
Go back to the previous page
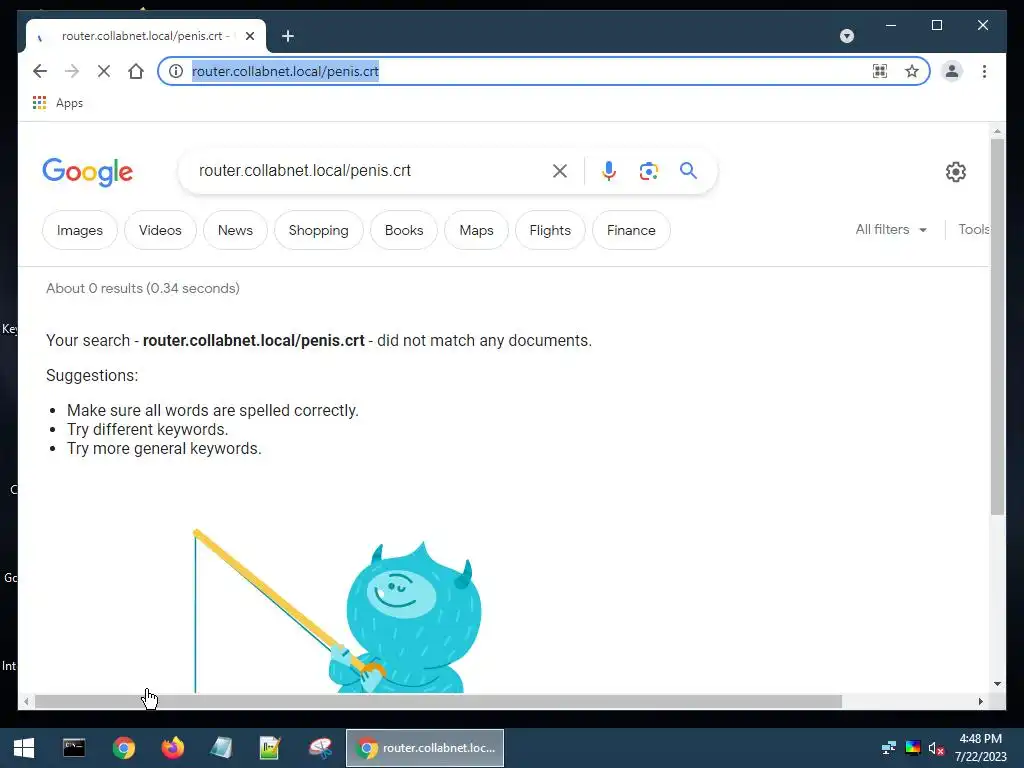click(40, 71)
